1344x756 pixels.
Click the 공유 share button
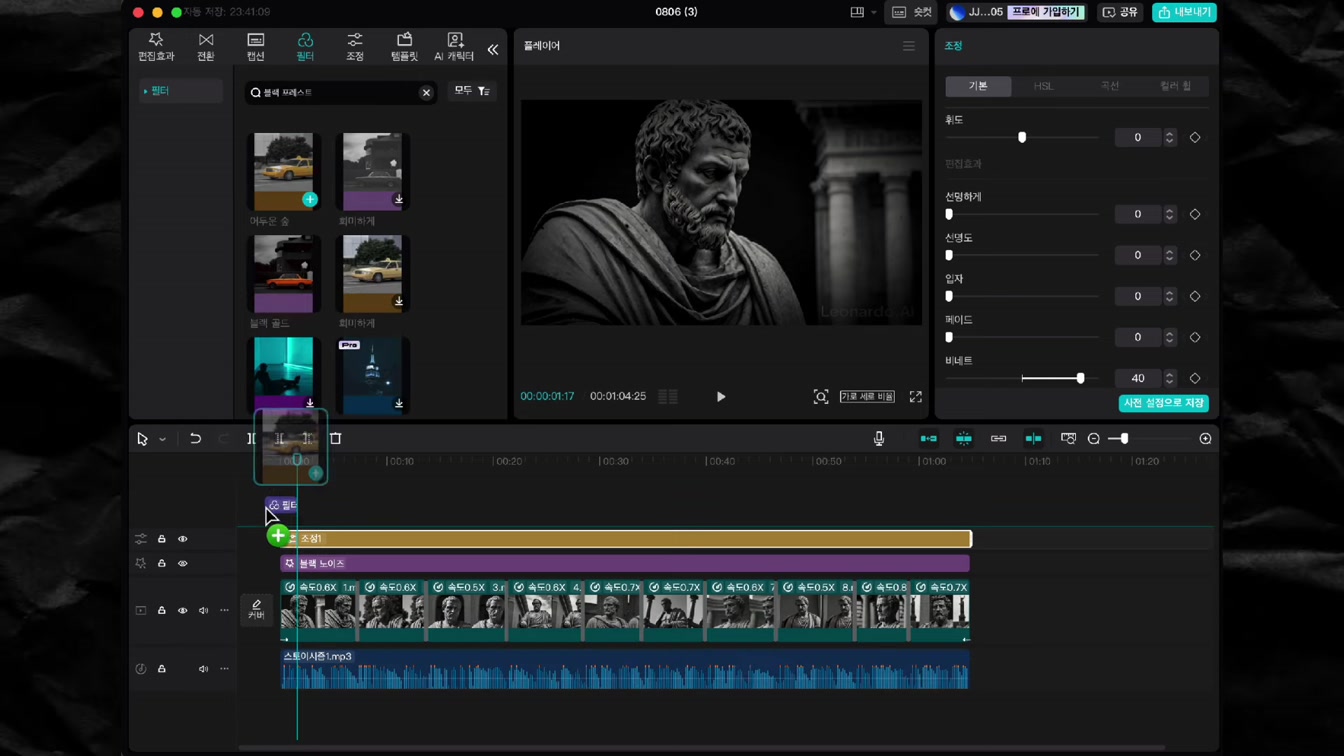[1120, 12]
